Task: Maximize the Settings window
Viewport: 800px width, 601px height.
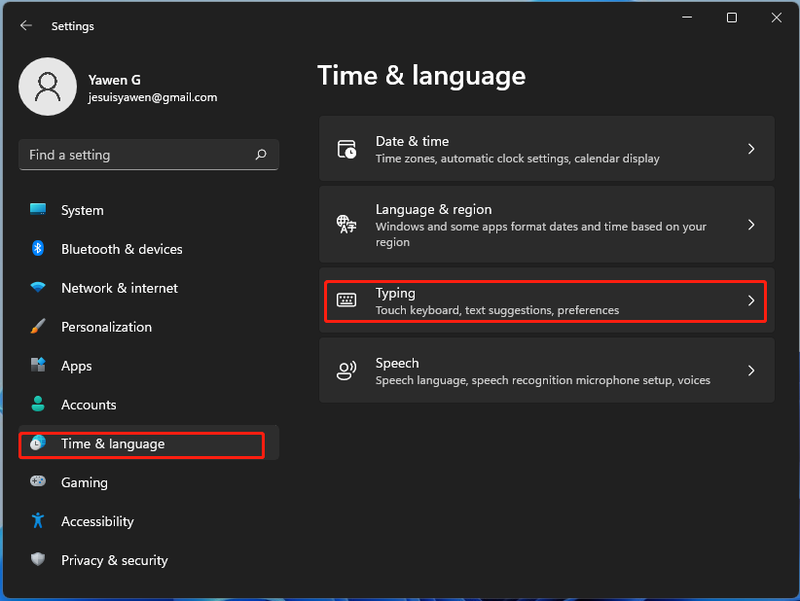Action: point(732,17)
